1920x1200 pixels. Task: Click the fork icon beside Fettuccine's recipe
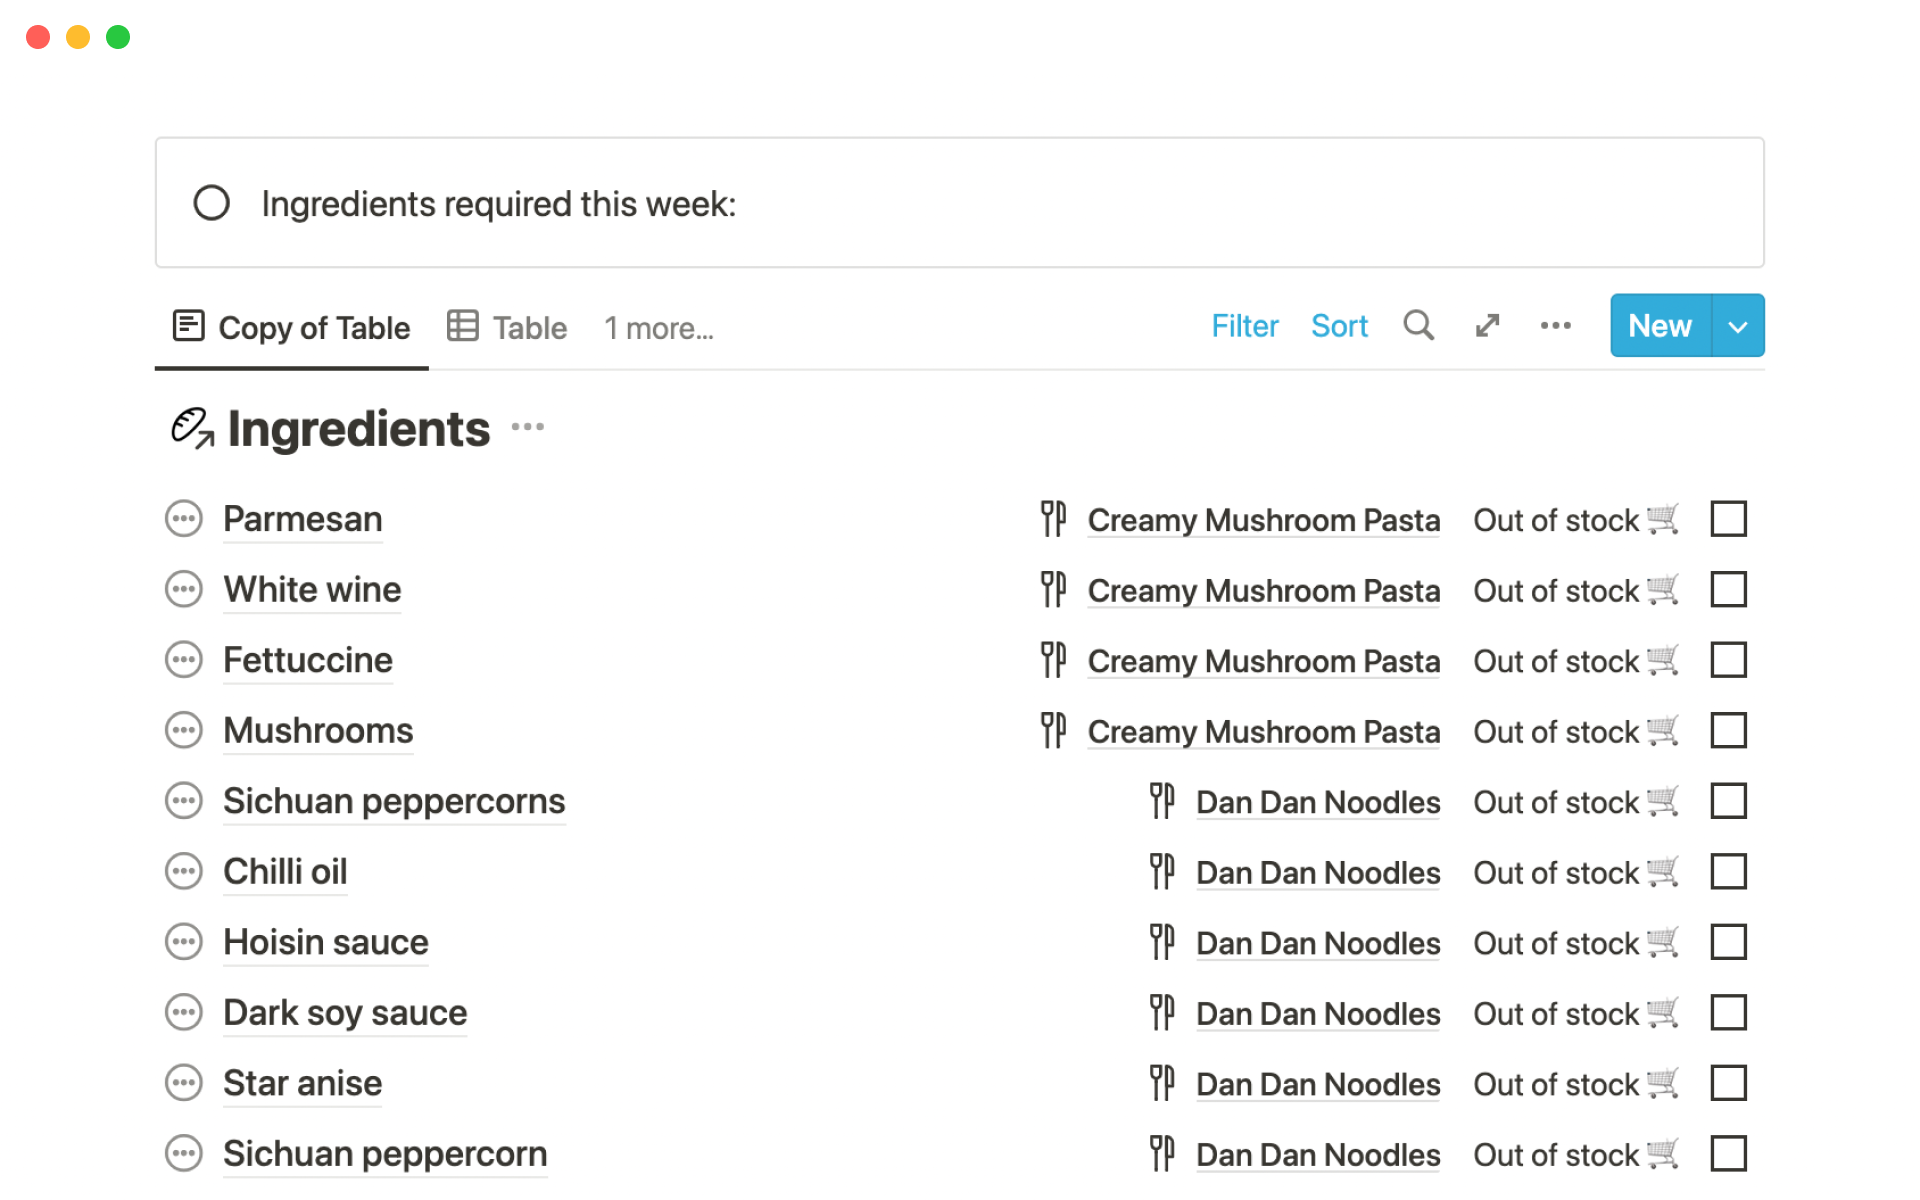(x=1053, y=660)
